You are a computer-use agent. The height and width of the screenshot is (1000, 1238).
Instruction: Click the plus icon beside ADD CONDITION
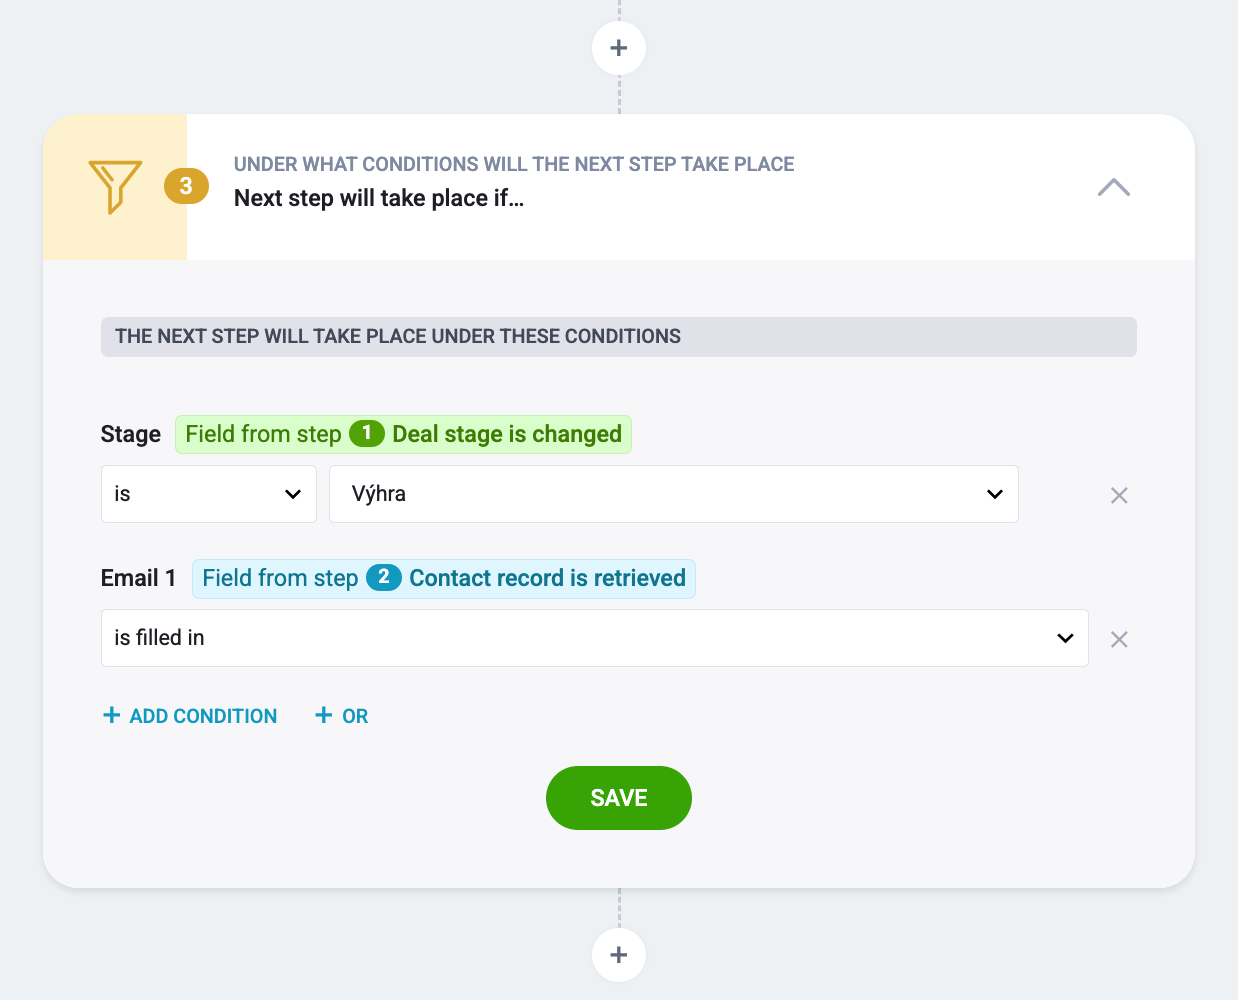pos(112,715)
